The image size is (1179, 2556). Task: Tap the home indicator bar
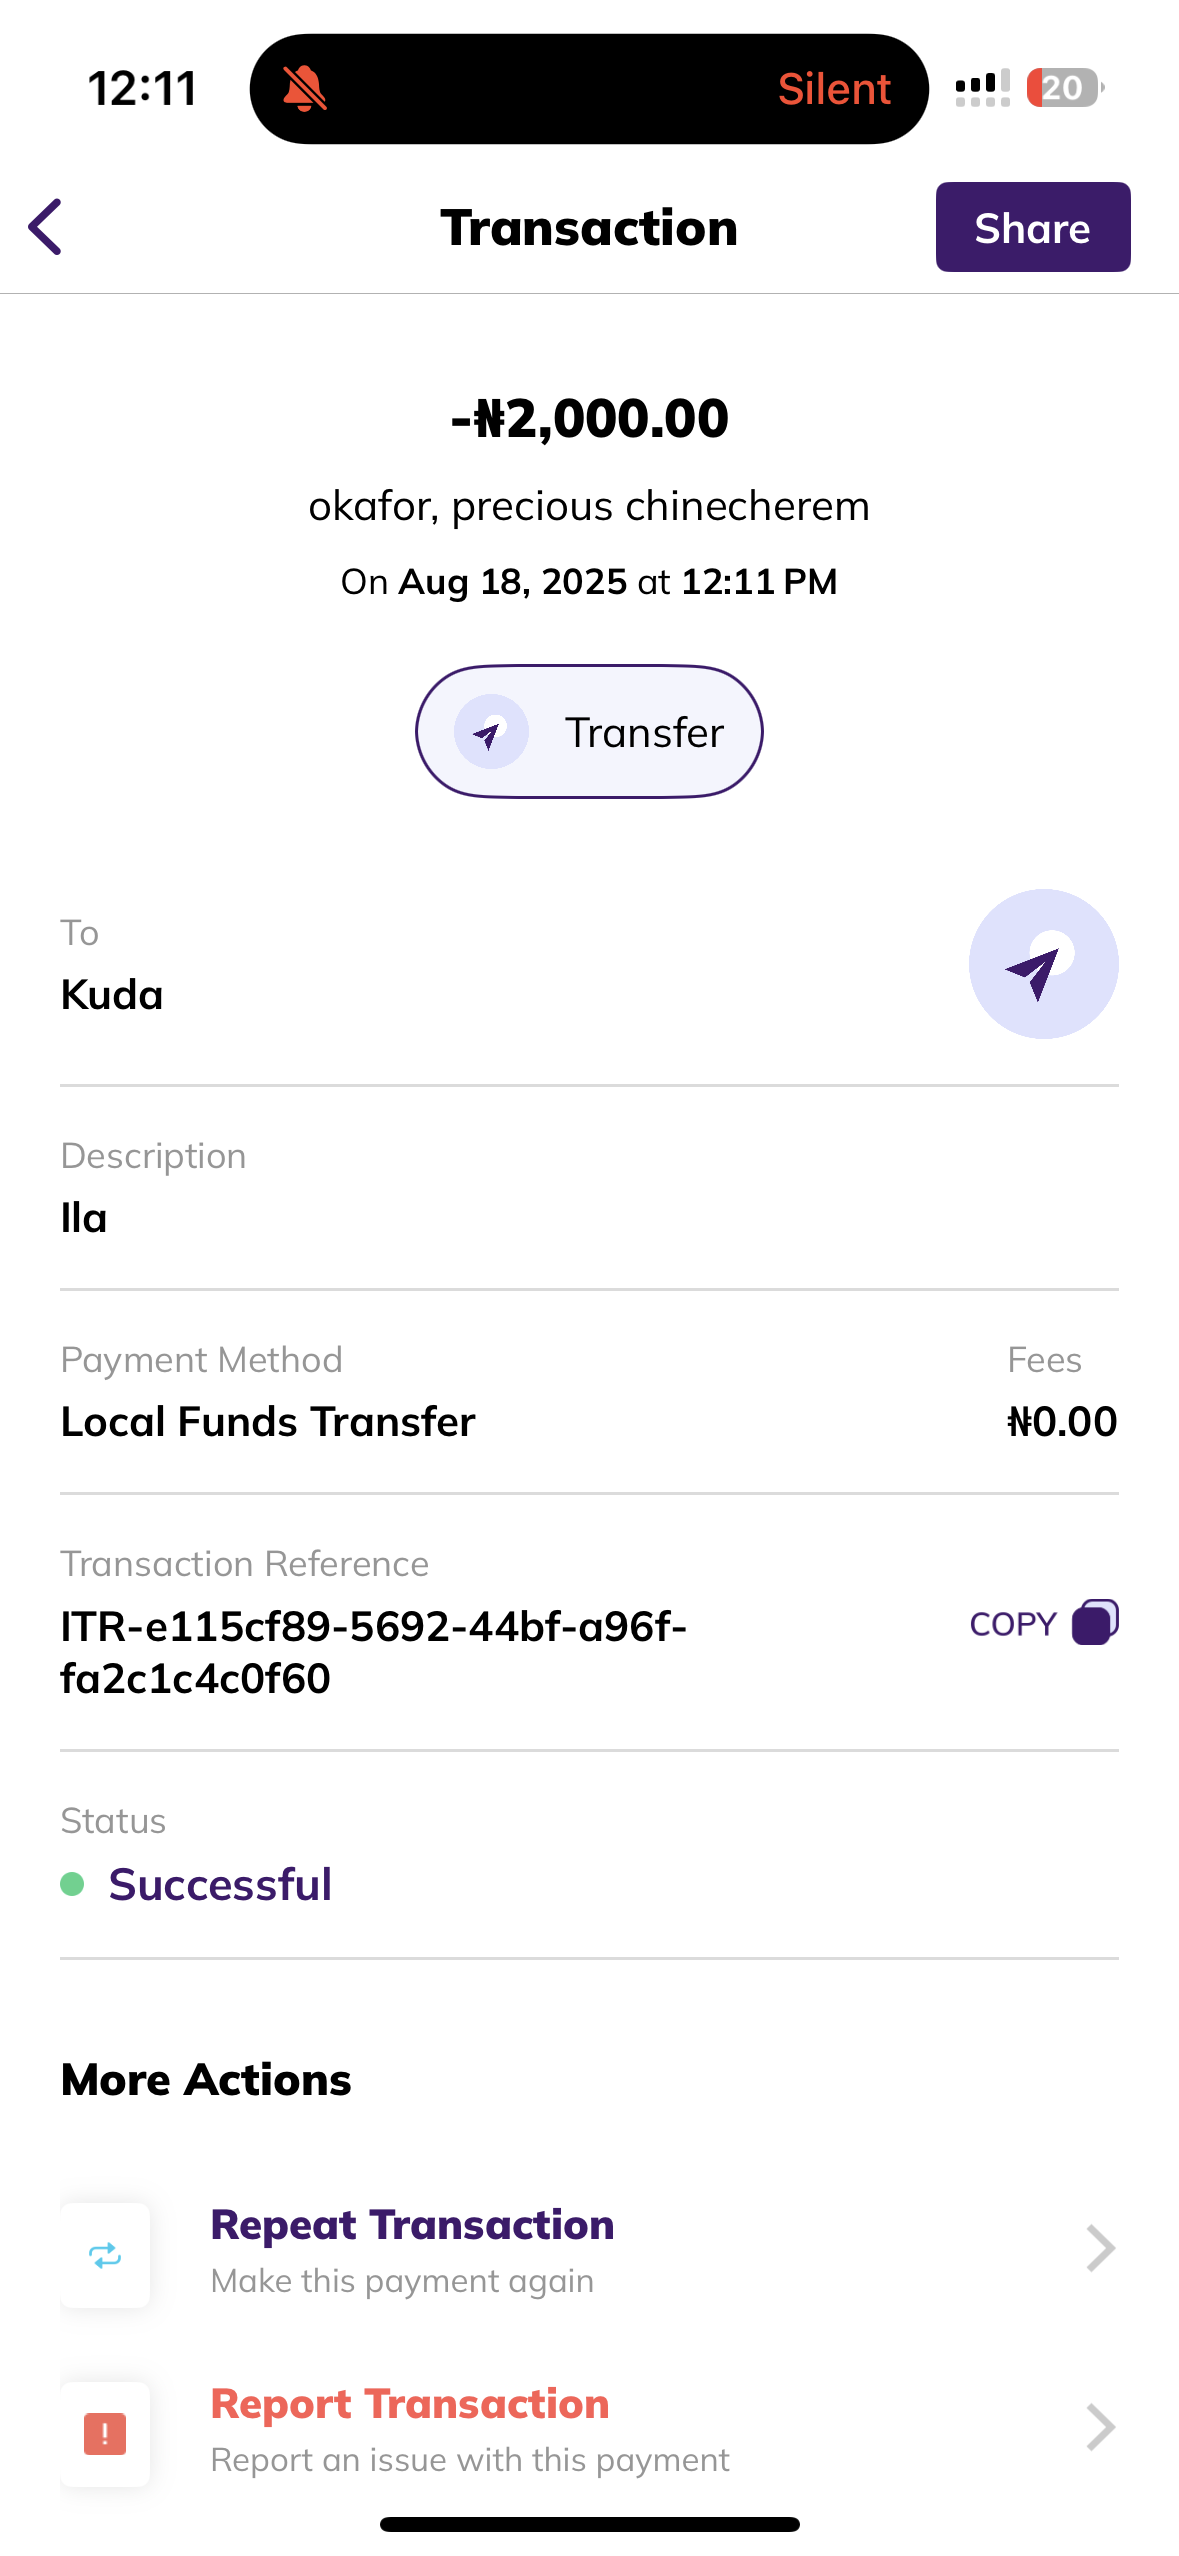(x=589, y=2524)
